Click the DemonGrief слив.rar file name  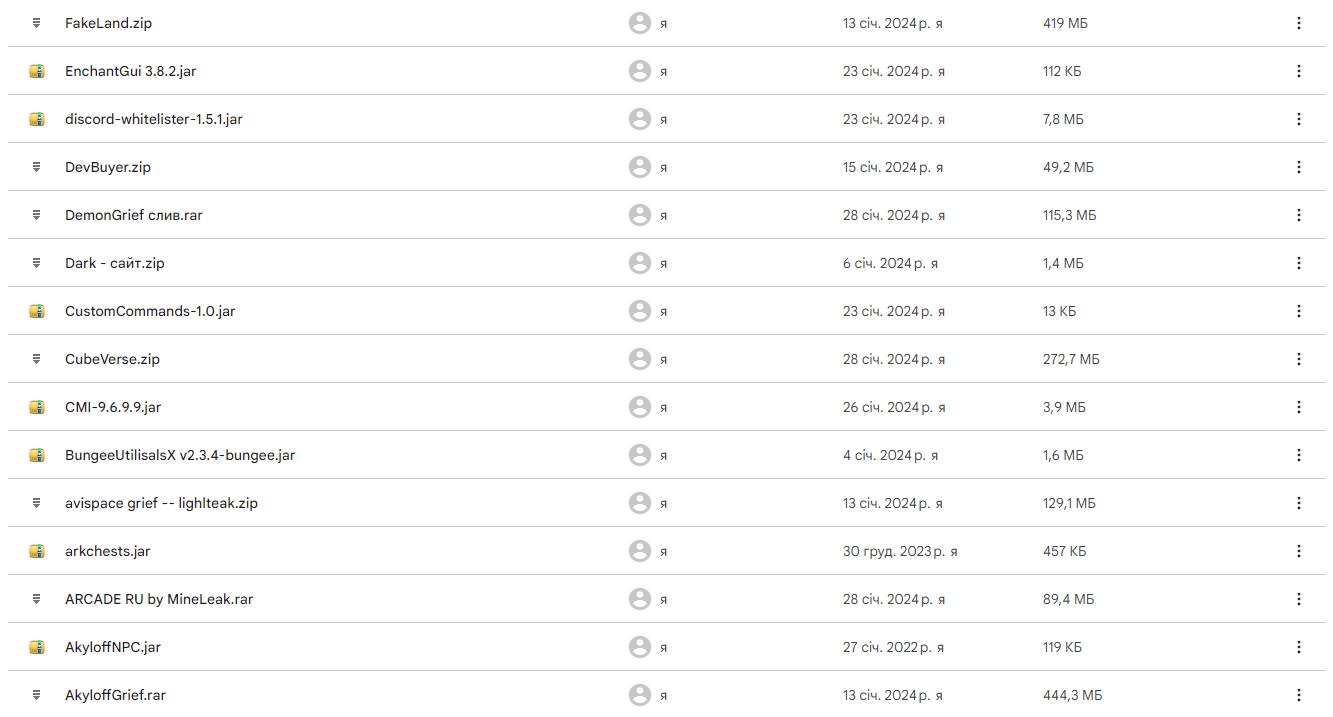(134, 215)
